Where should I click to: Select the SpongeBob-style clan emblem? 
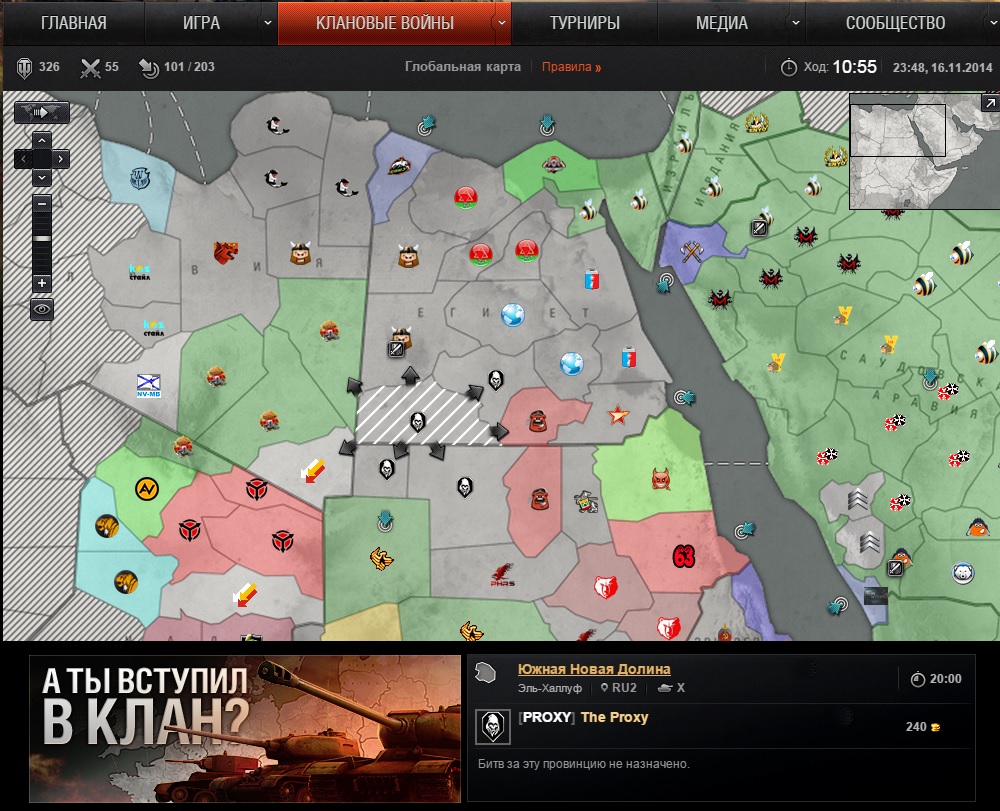pos(585,502)
